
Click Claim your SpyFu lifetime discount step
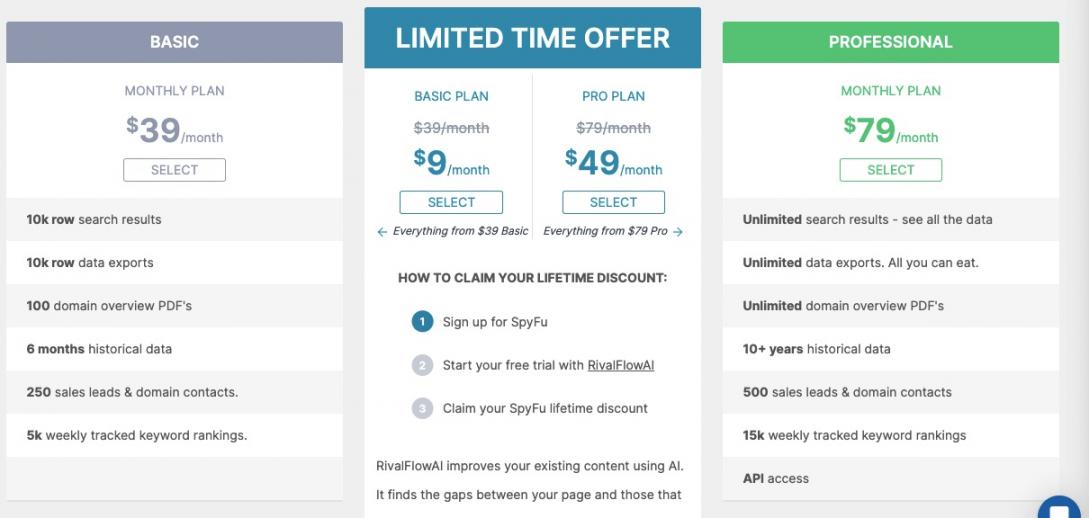coord(545,408)
